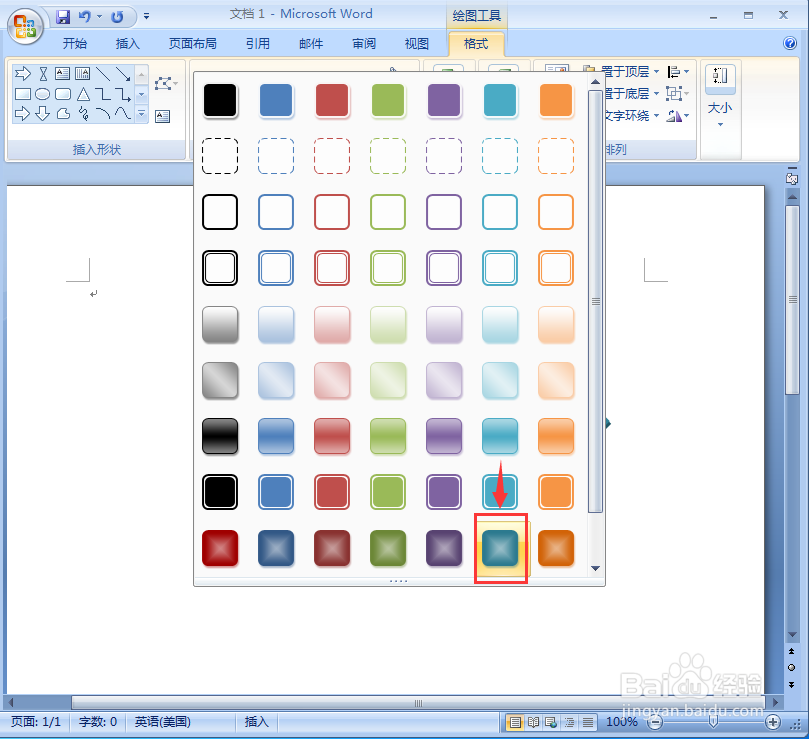This screenshot has width=809, height=739.
Task: Click the 100% zoom level button
Action: coord(621,721)
